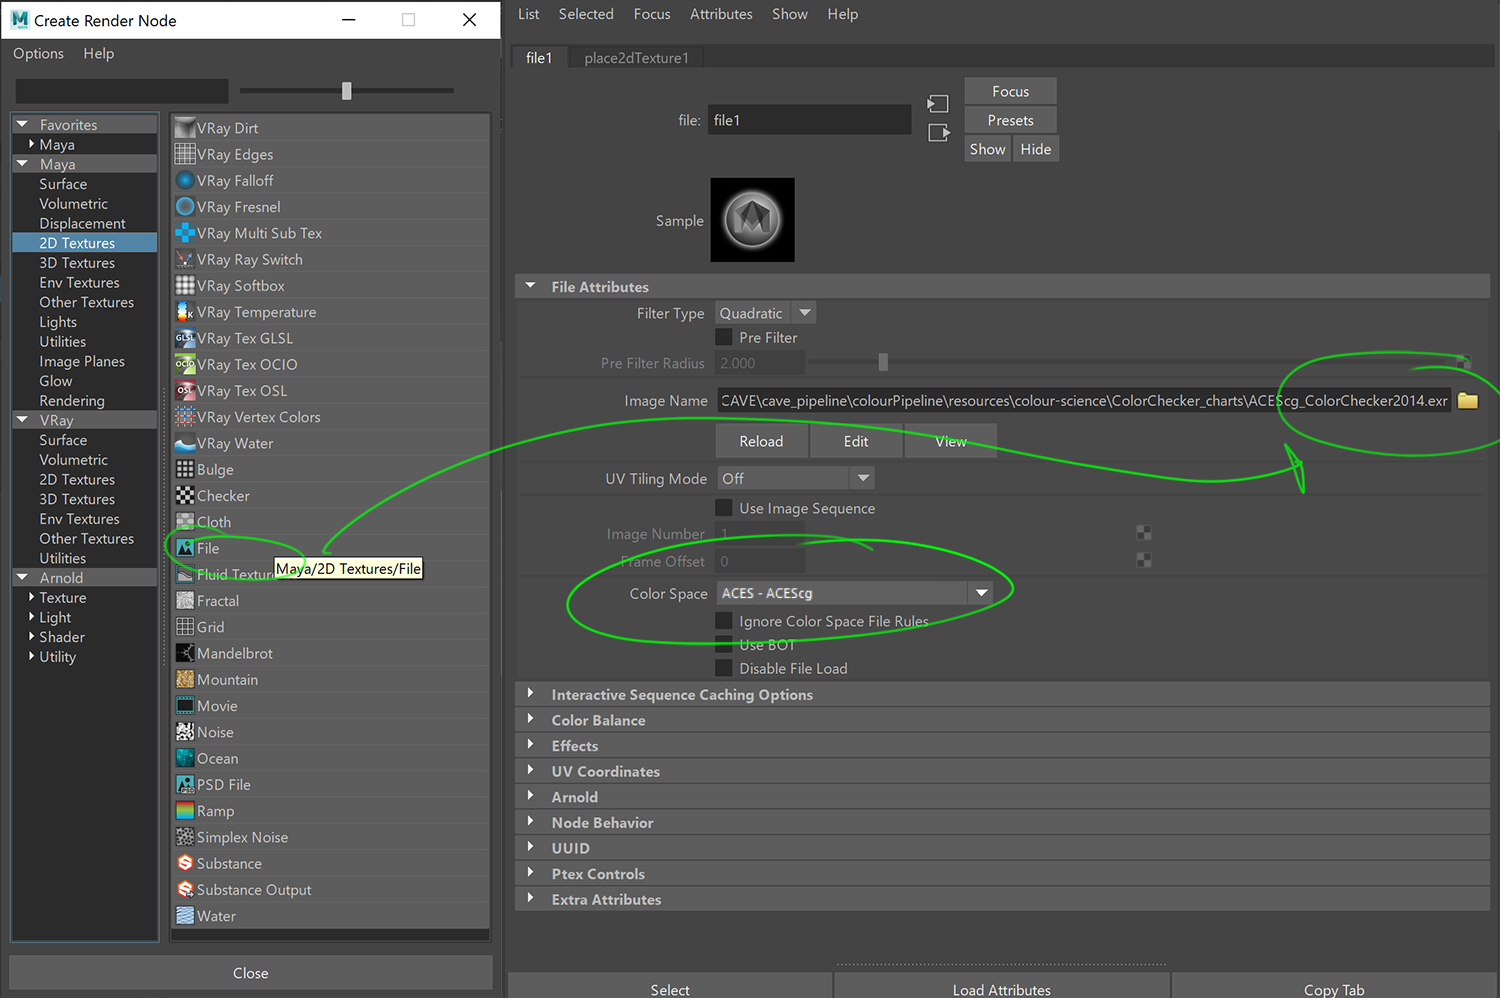Enable Ignore Color Space File Rules
Image resolution: width=1500 pixels, height=998 pixels.
click(x=724, y=621)
